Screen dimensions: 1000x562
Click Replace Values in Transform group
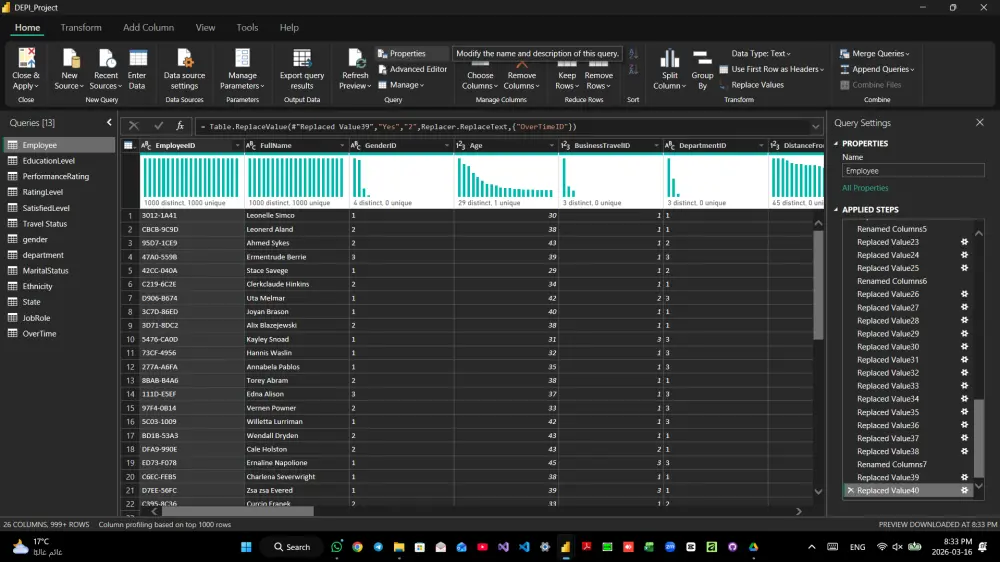tap(752, 85)
